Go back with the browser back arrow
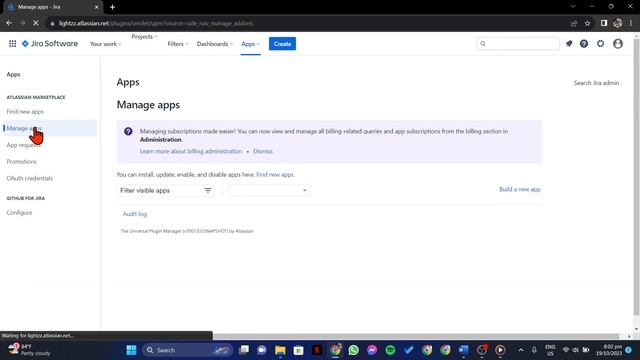640x360 pixels. (9, 23)
